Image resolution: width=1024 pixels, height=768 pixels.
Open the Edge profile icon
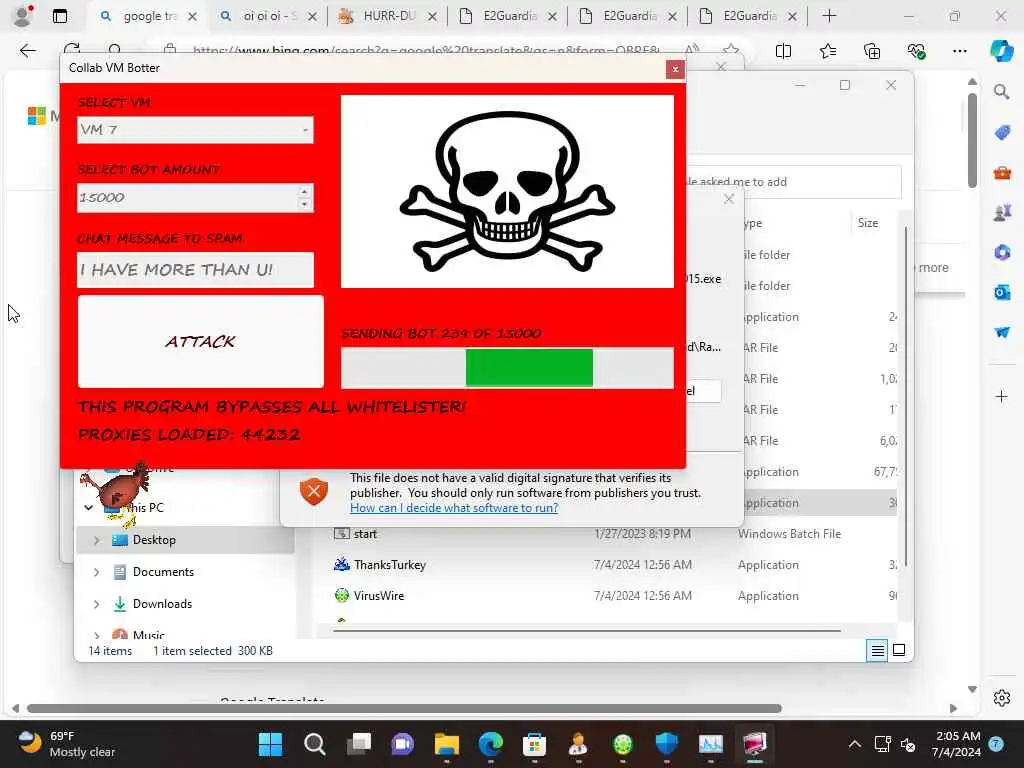pos(23,16)
